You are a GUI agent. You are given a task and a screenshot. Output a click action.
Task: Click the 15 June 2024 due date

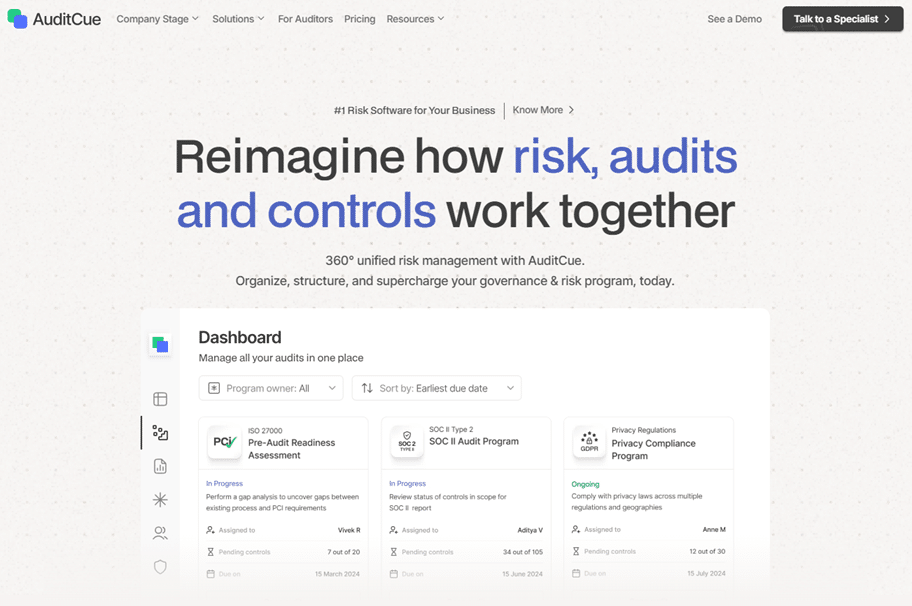[x=522, y=574]
